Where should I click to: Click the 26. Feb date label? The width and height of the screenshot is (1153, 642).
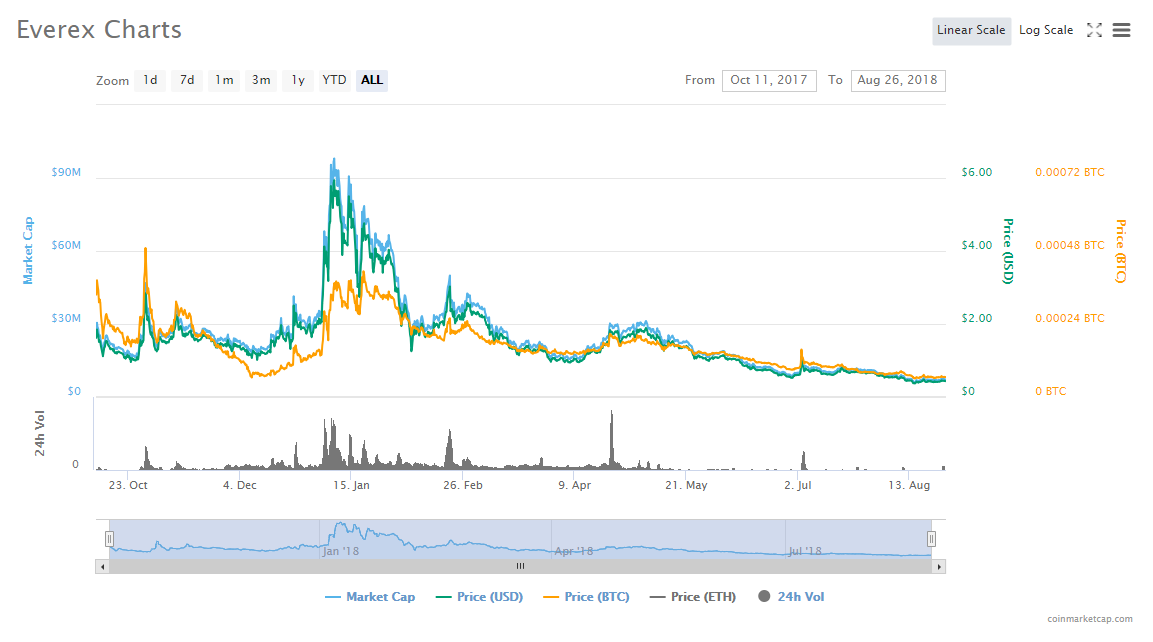463,485
